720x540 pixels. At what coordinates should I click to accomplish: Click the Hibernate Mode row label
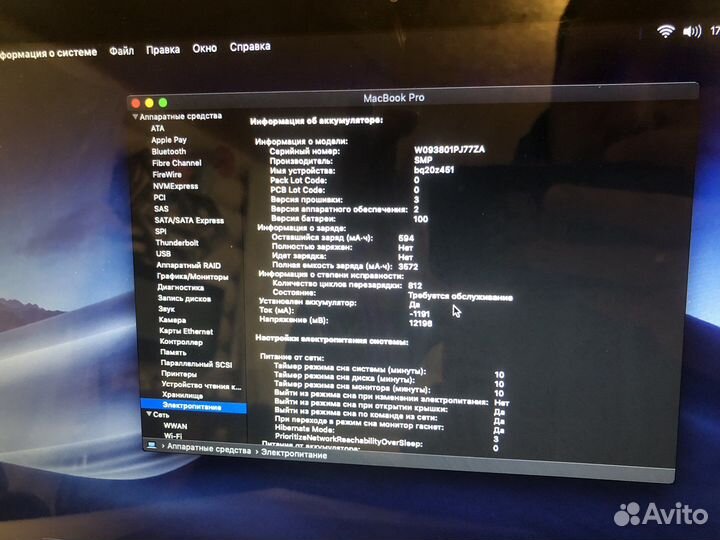click(304, 429)
